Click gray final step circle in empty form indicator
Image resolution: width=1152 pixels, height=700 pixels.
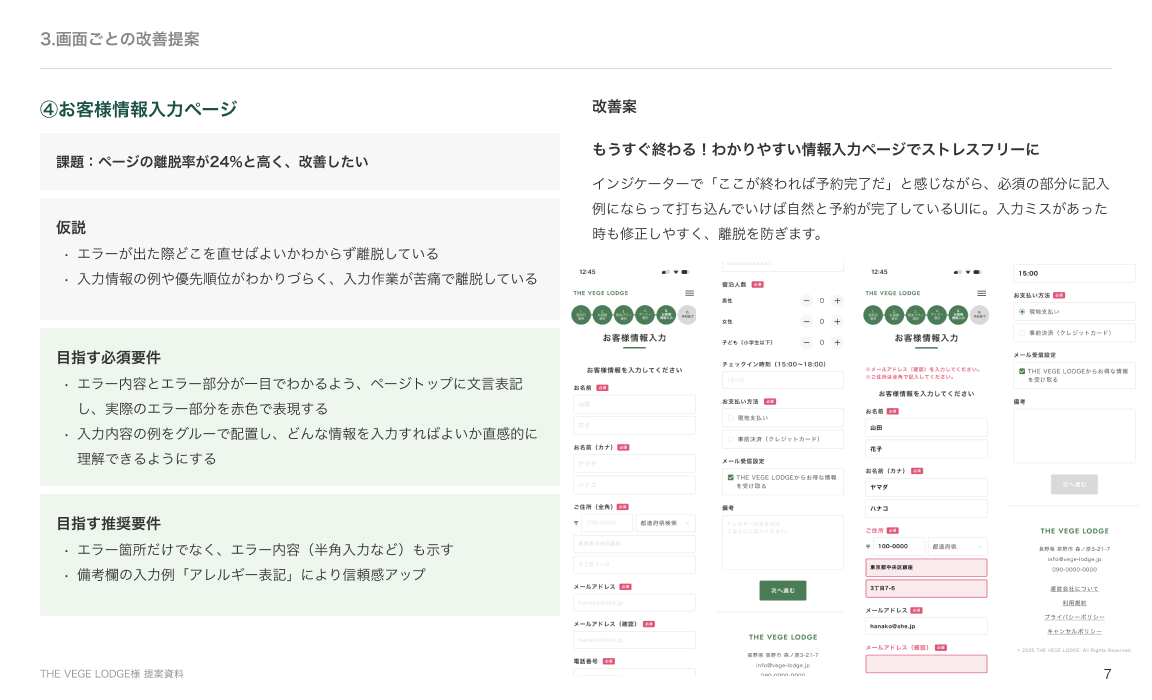687,315
